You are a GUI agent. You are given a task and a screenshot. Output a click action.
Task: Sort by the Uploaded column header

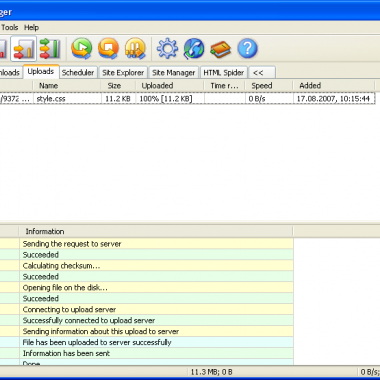pos(170,86)
